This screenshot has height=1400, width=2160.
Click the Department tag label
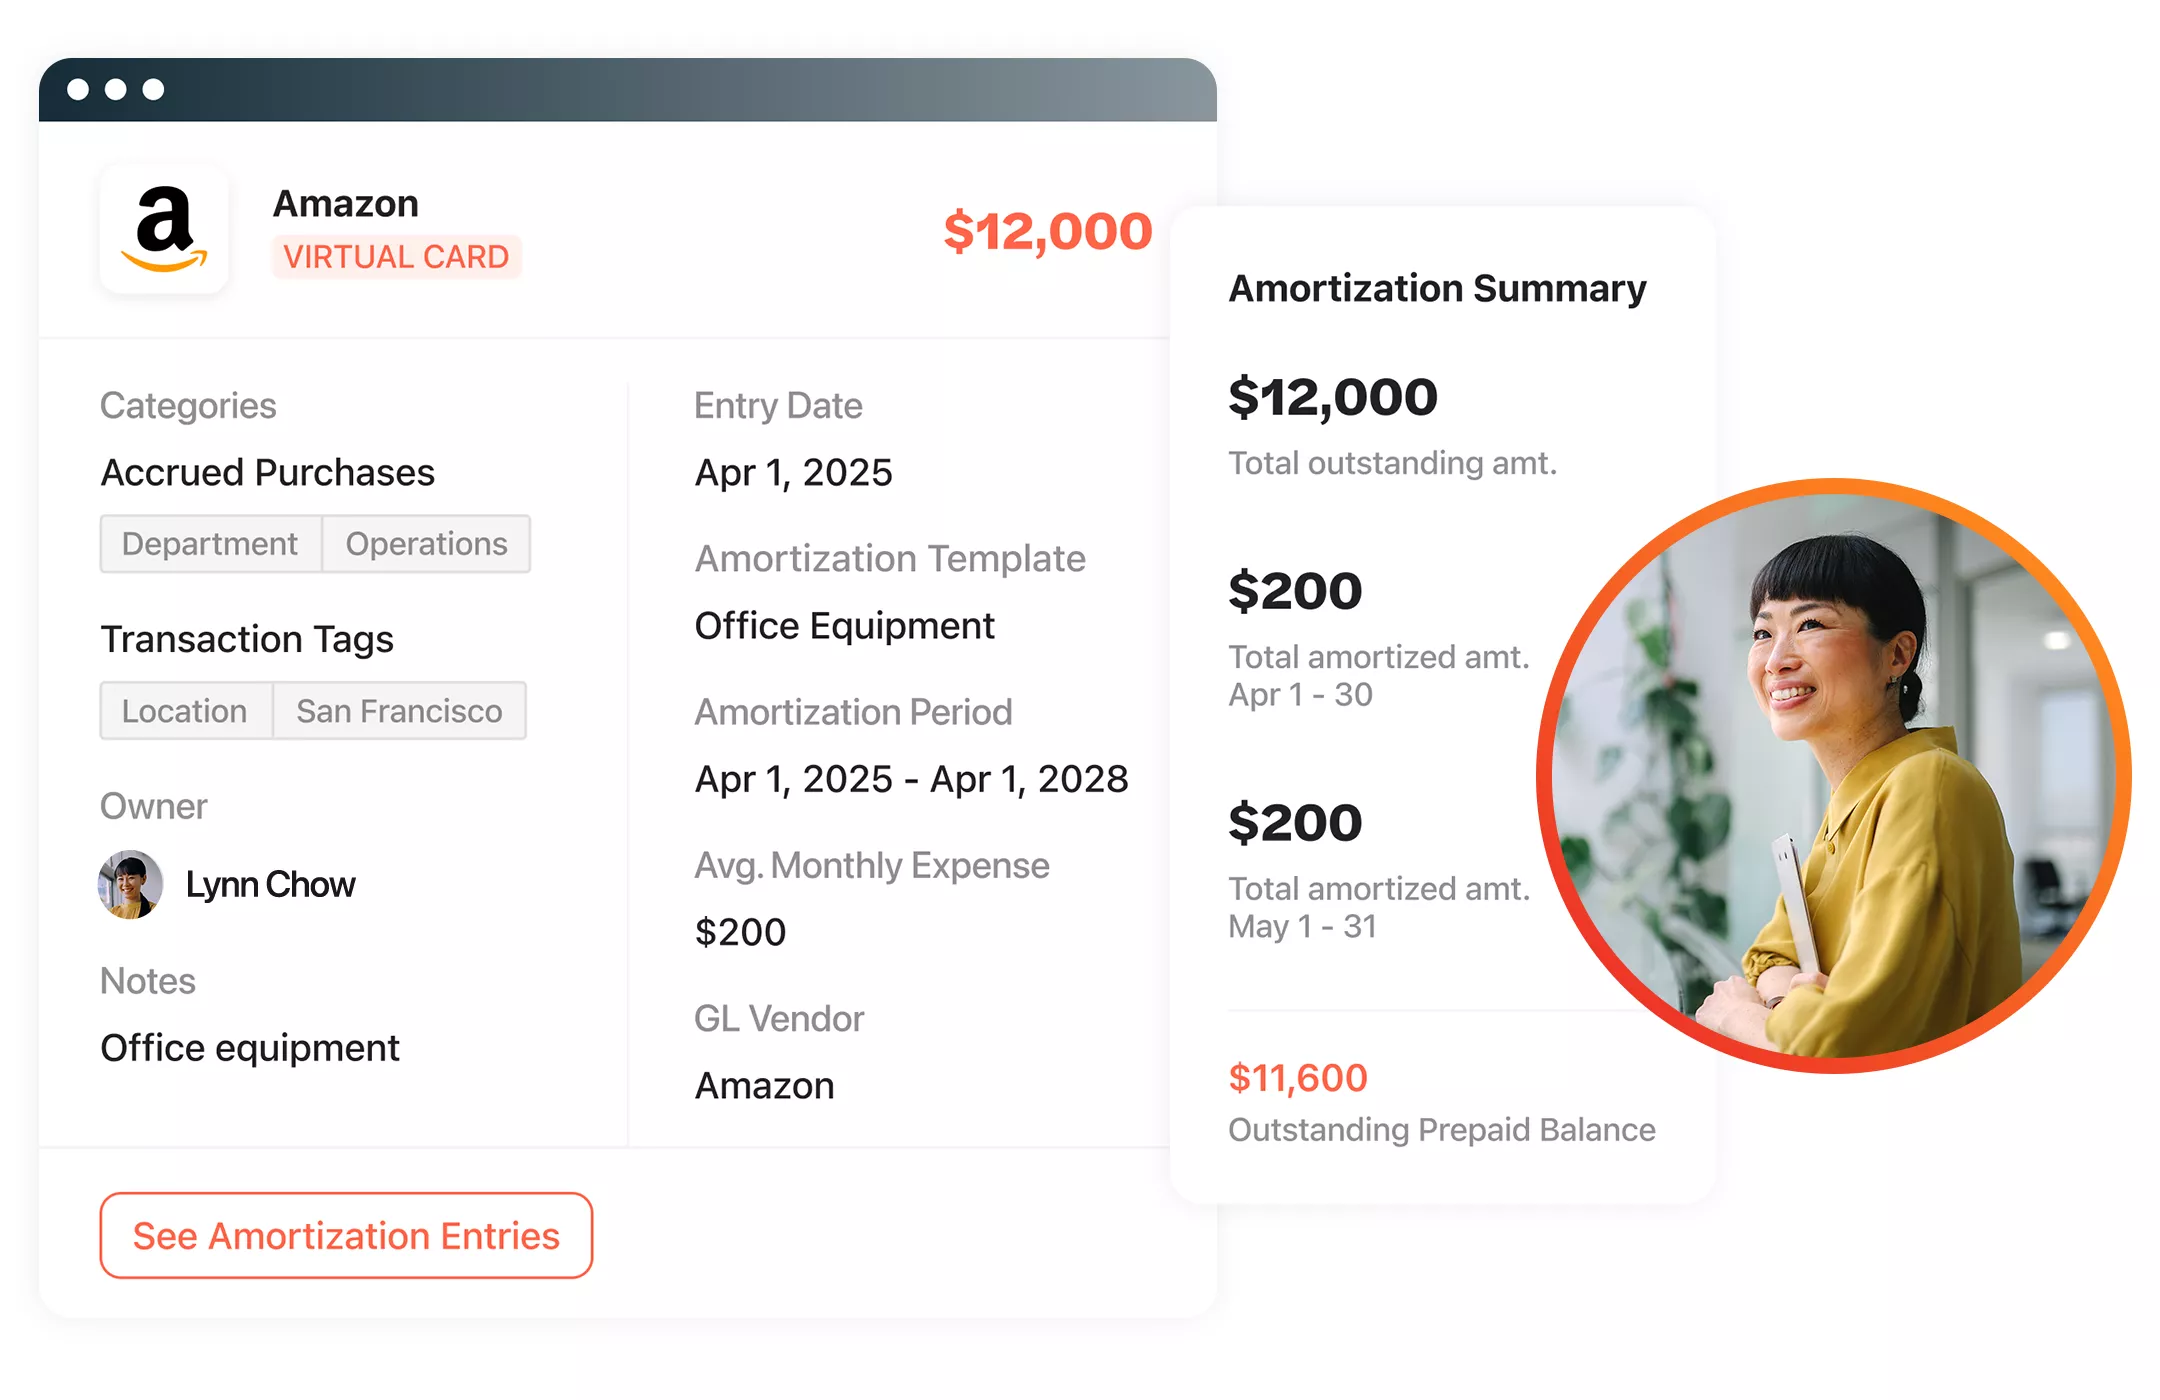pyautogui.click(x=210, y=544)
